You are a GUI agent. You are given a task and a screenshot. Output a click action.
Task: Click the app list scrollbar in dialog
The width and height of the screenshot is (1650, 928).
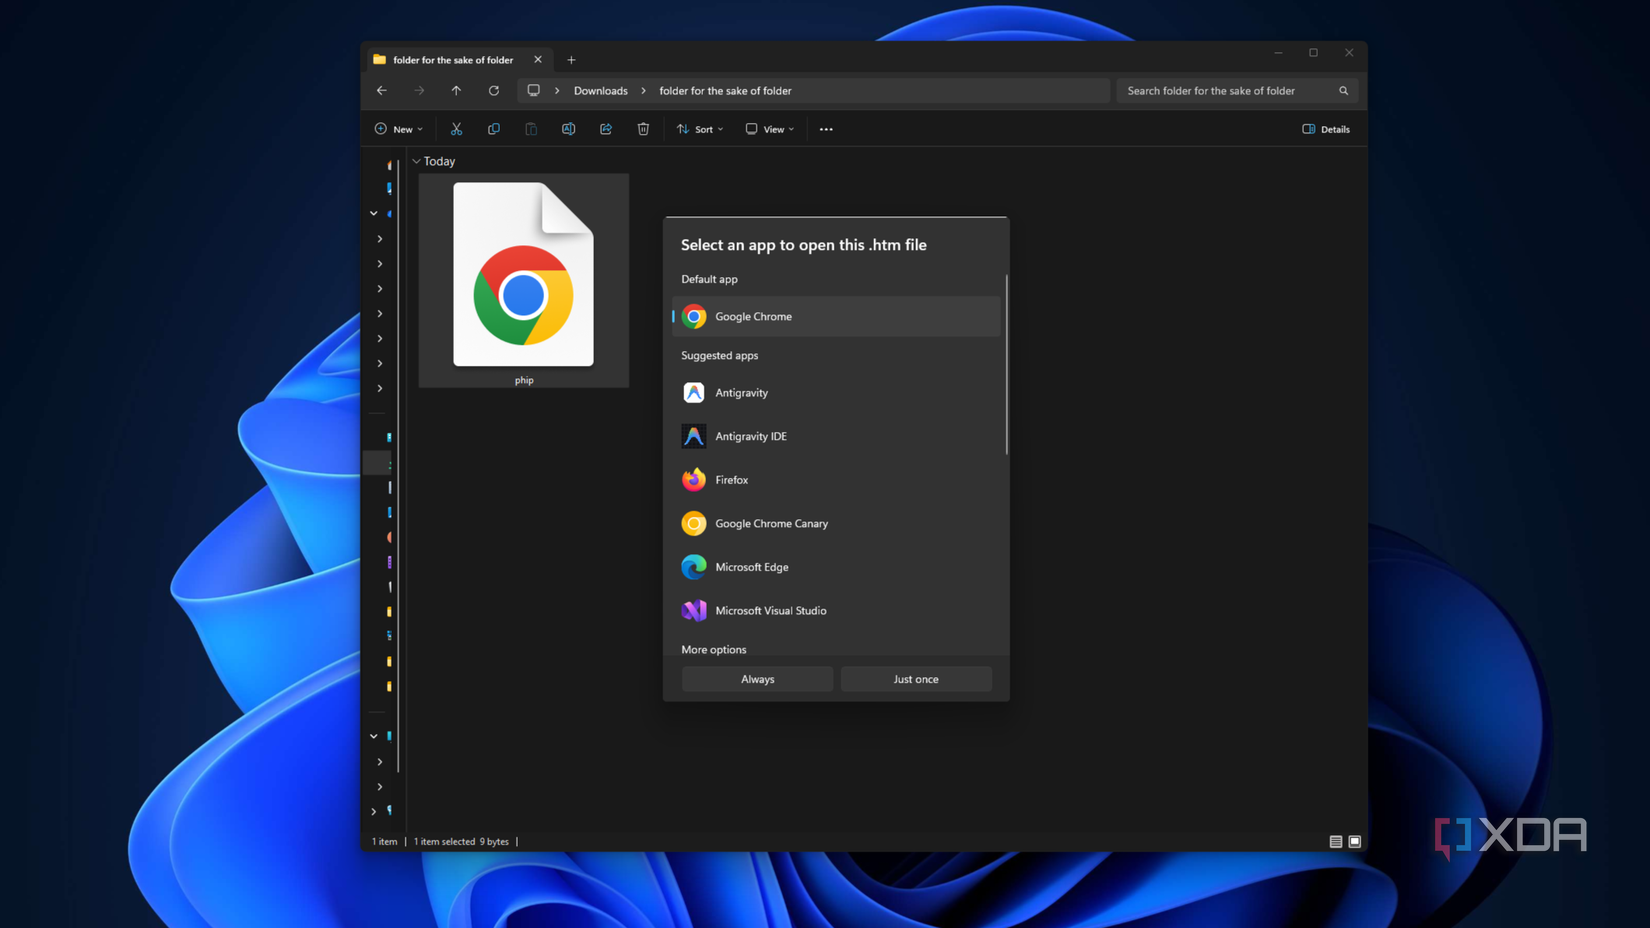pyautogui.click(x=1006, y=365)
